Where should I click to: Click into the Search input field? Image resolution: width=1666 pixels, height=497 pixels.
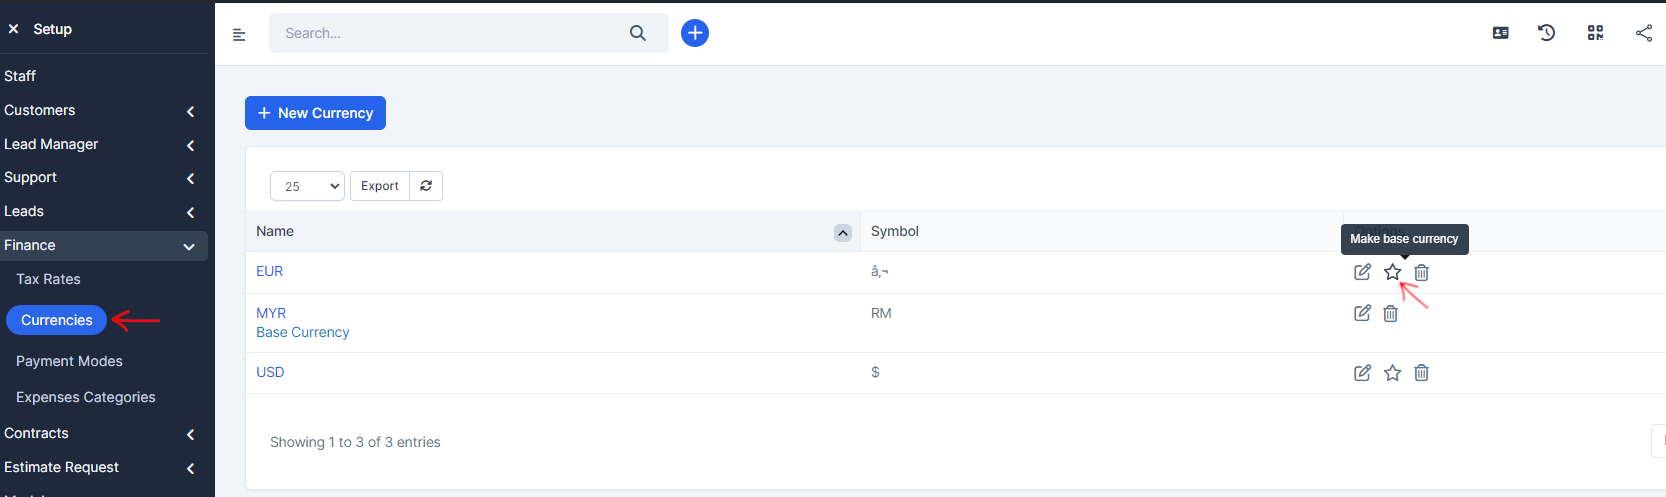(450, 33)
